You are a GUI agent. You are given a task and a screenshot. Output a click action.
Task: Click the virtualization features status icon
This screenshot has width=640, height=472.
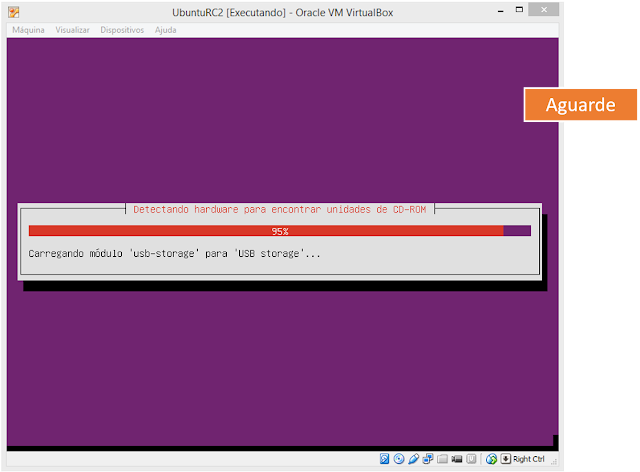[x=471, y=459]
